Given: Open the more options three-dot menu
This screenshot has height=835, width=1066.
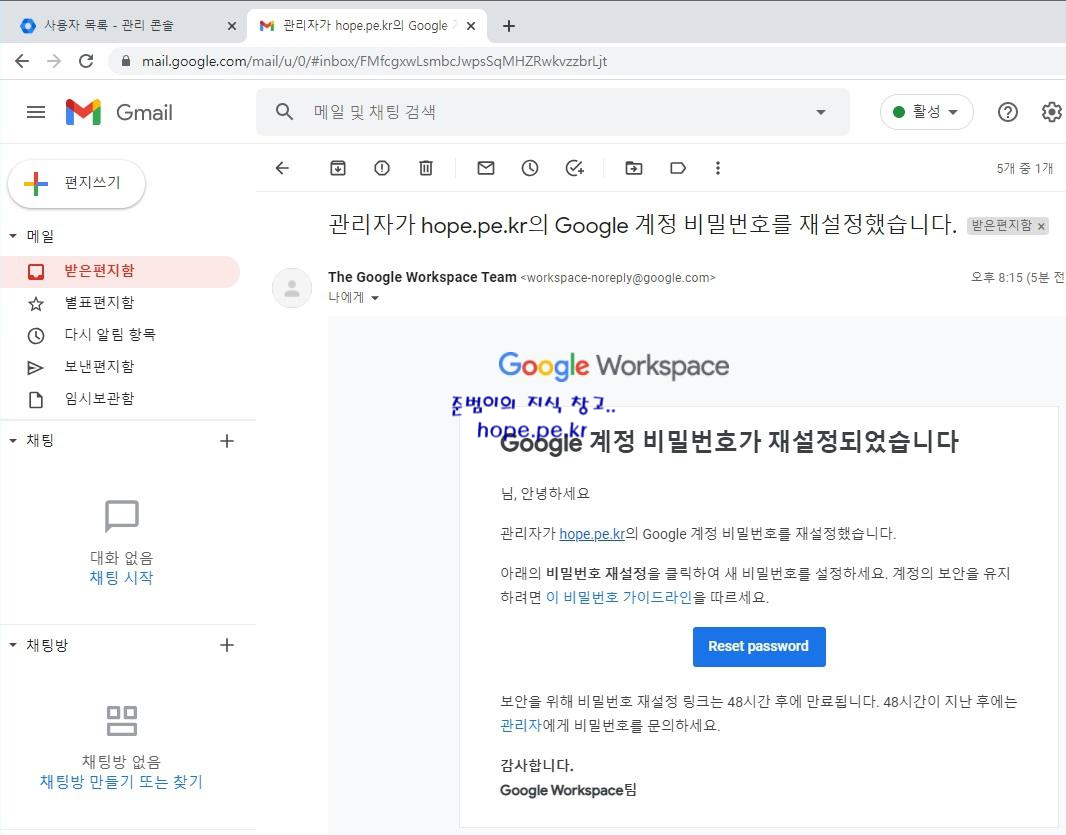Looking at the screenshot, I should point(717,168).
